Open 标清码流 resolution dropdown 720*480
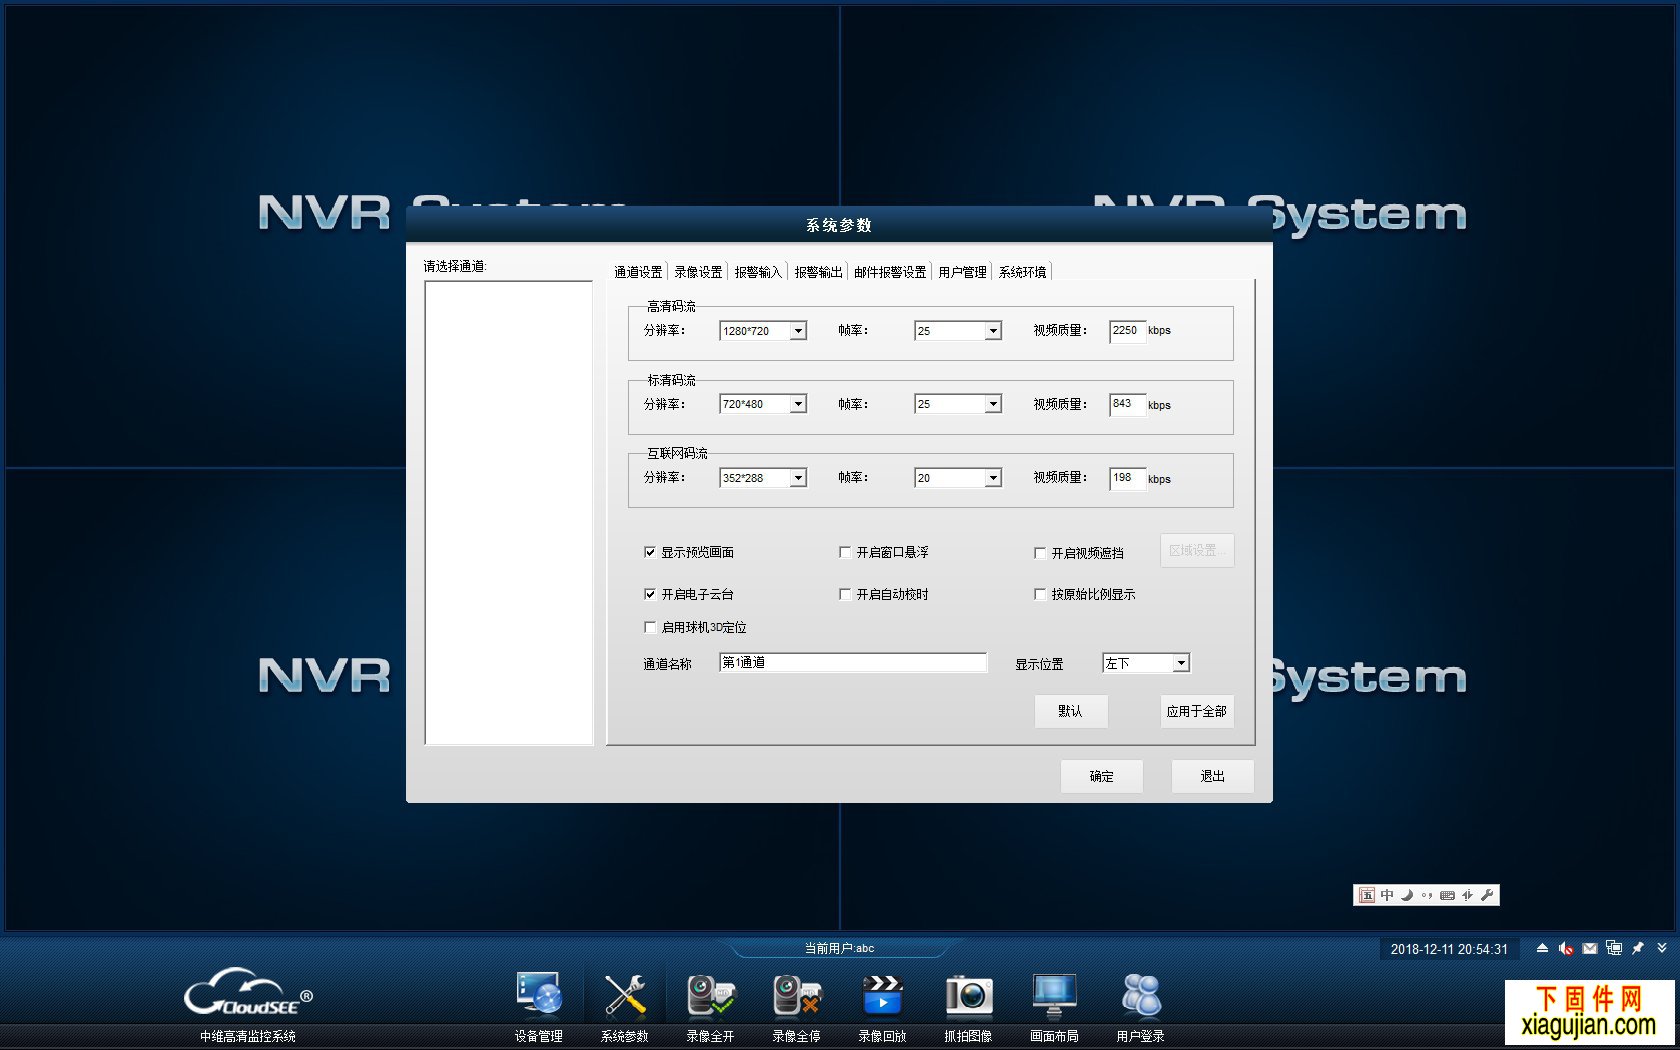 763,404
